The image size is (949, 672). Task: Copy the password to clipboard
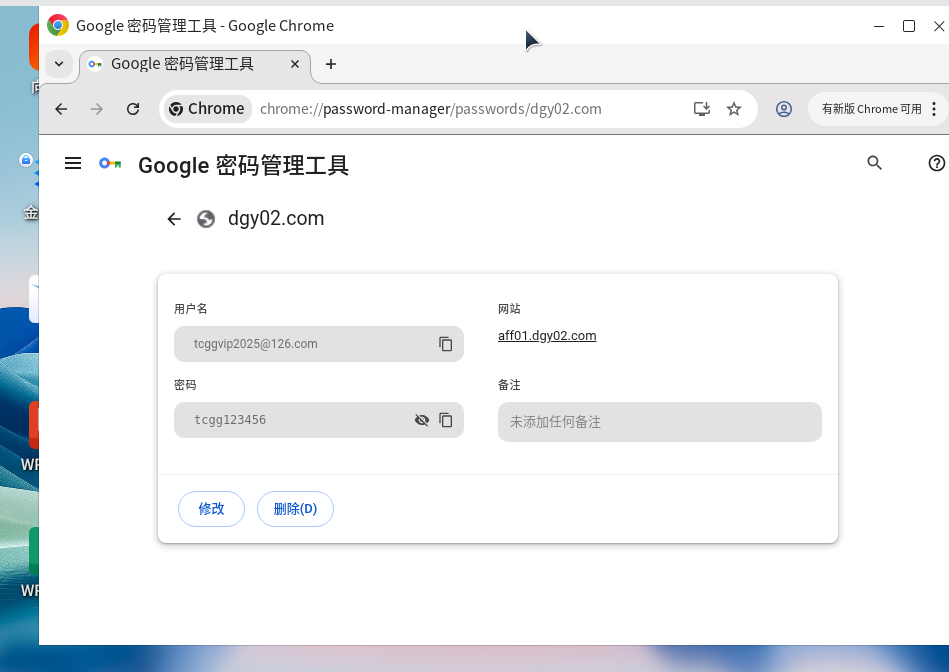(446, 420)
